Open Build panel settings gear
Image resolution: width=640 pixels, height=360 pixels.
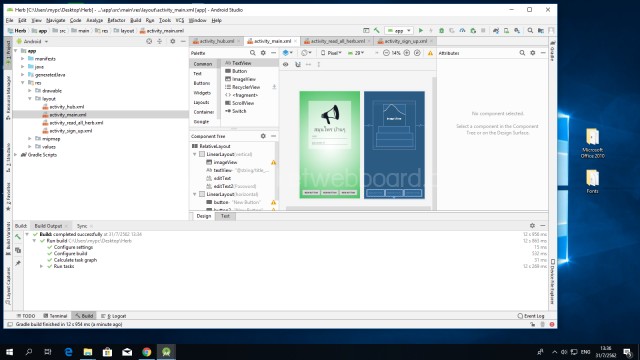[532, 226]
